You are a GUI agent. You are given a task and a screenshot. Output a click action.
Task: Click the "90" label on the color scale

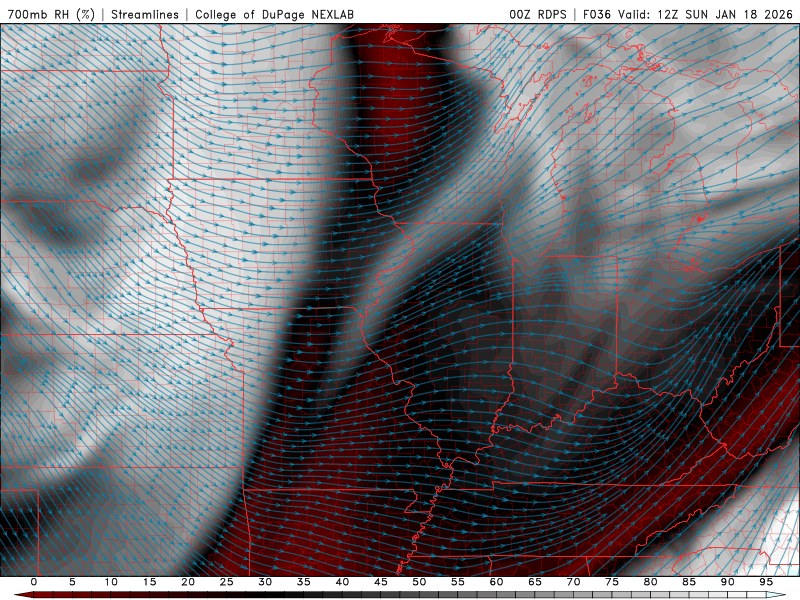point(727,582)
